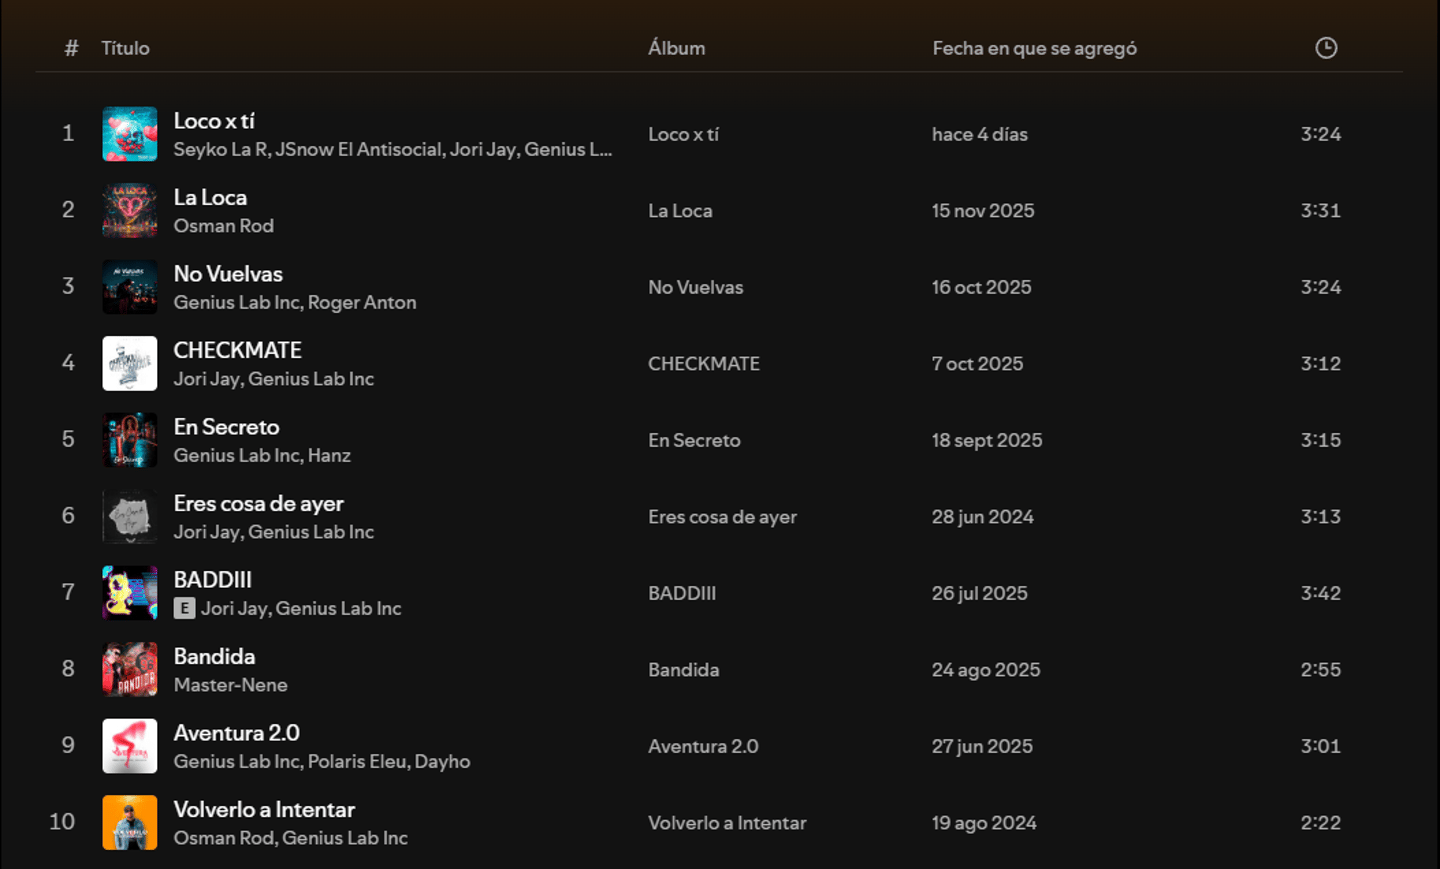Visit artist Roger Anton's page
This screenshot has height=869, width=1440.
pyautogui.click(x=362, y=302)
